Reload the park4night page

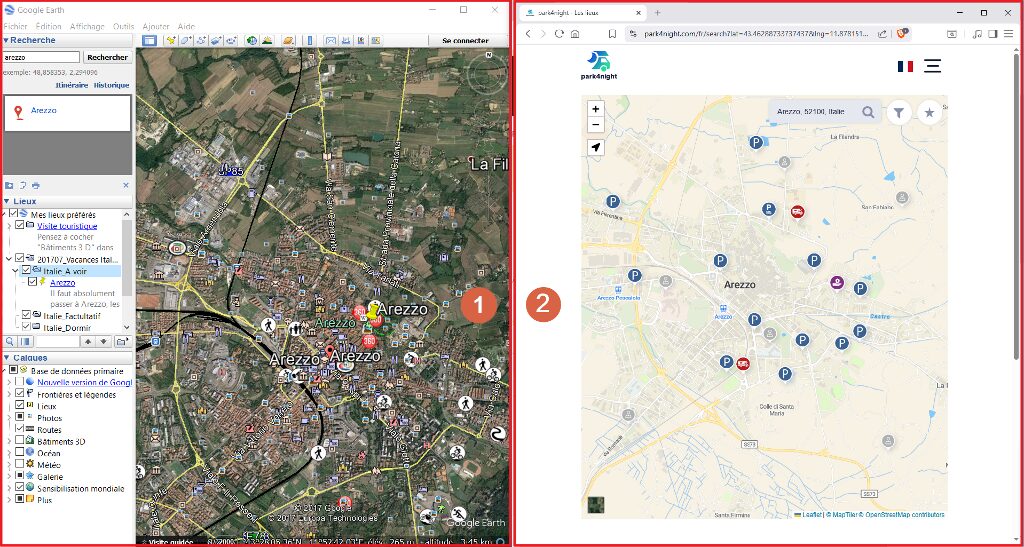pos(559,33)
